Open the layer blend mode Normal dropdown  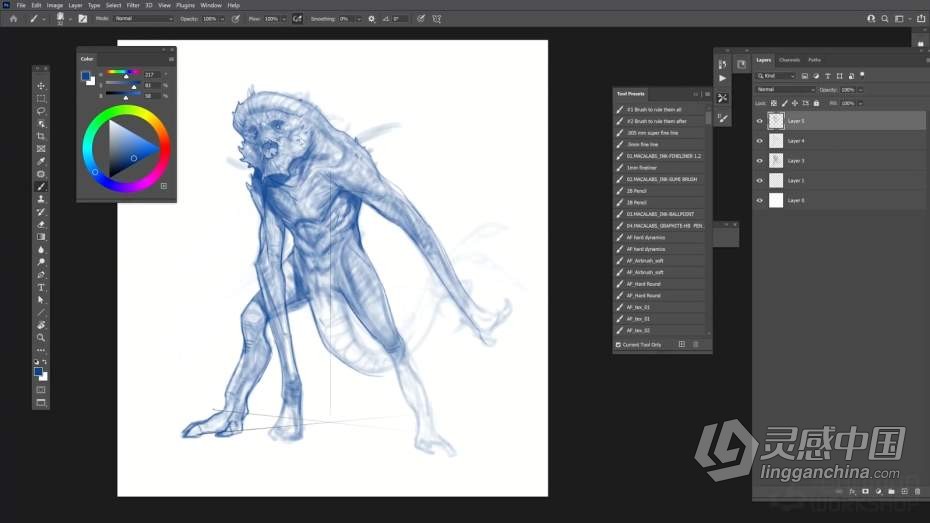(785, 90)
